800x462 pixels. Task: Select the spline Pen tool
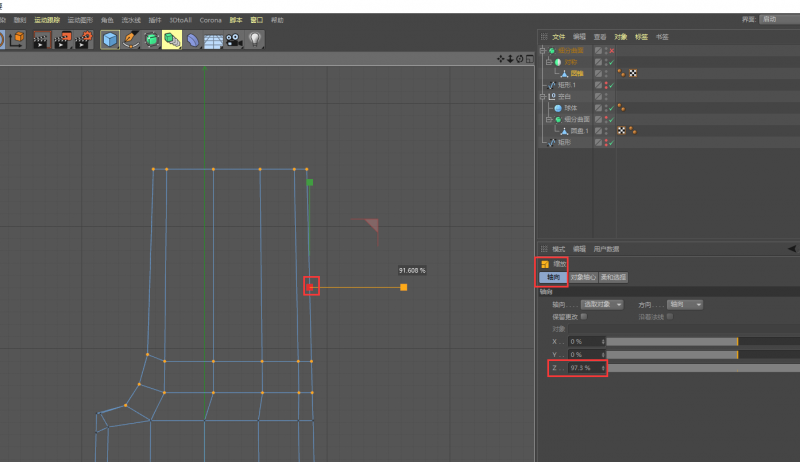tap(131, 39)
